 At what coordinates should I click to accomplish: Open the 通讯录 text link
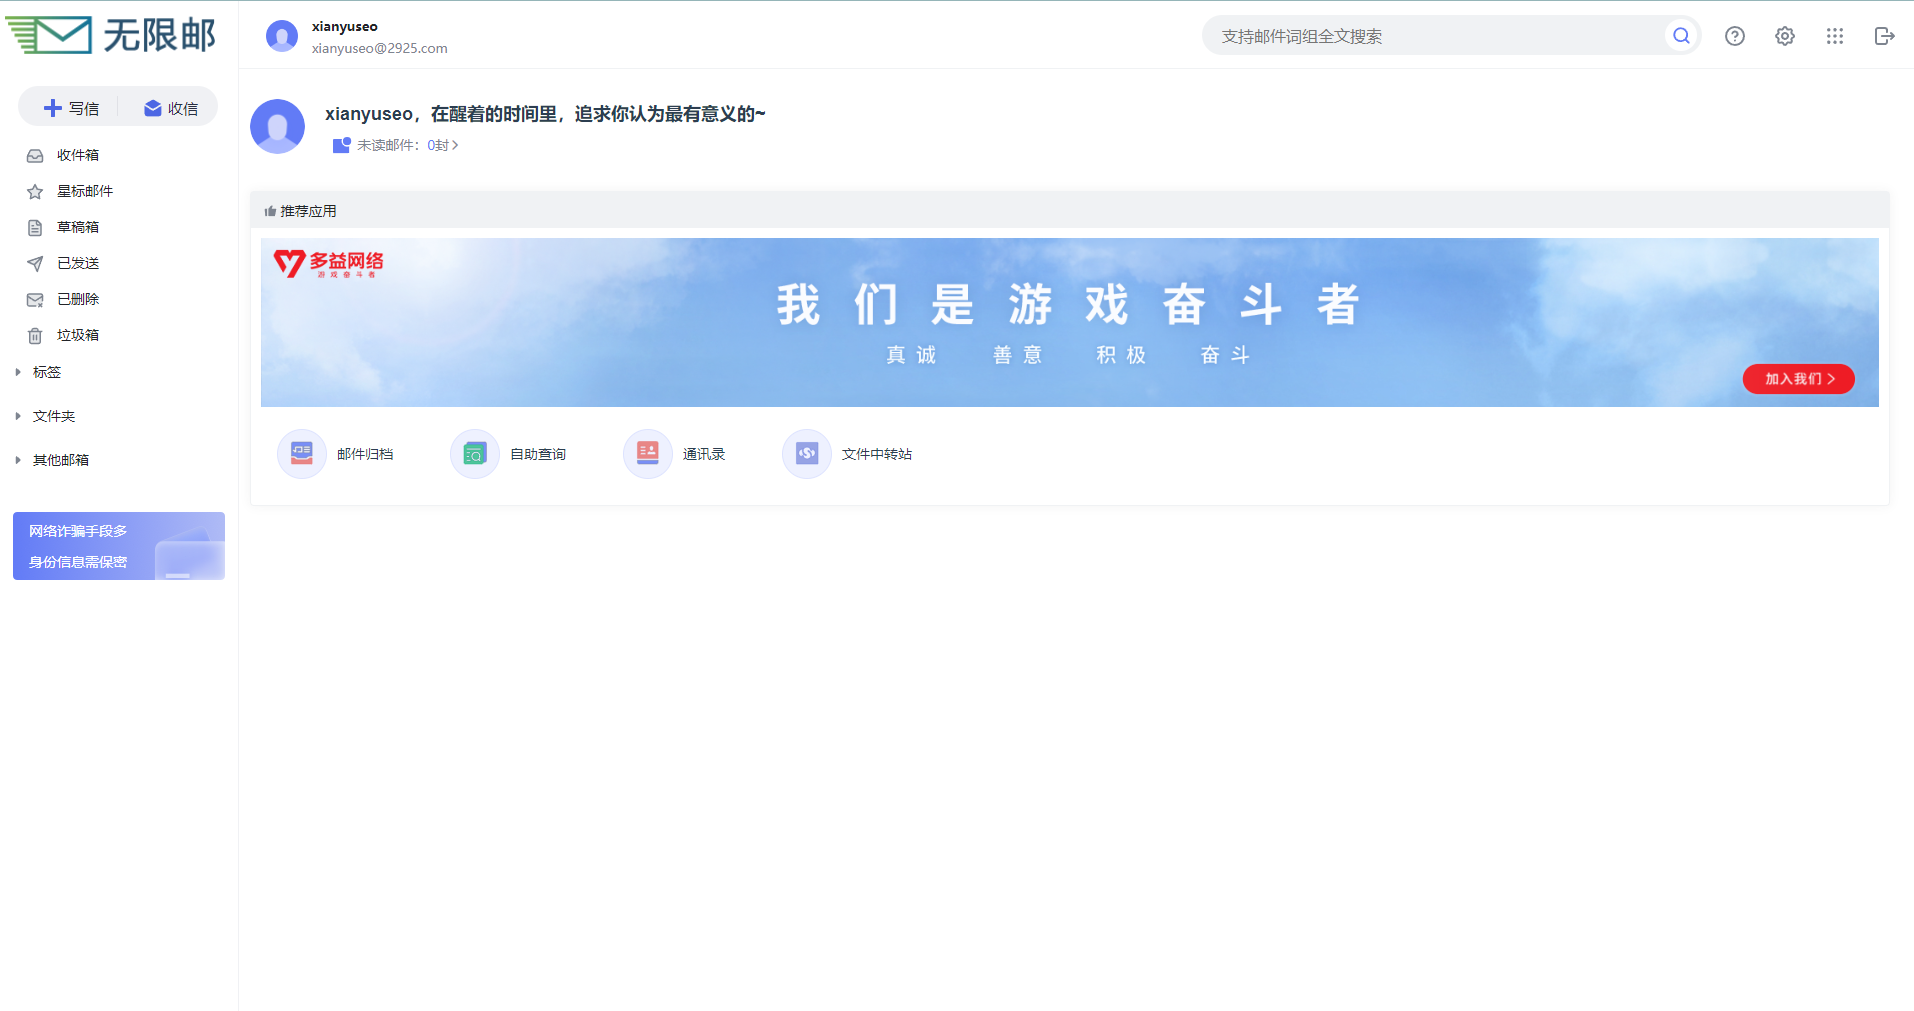(x=704, y=454)
